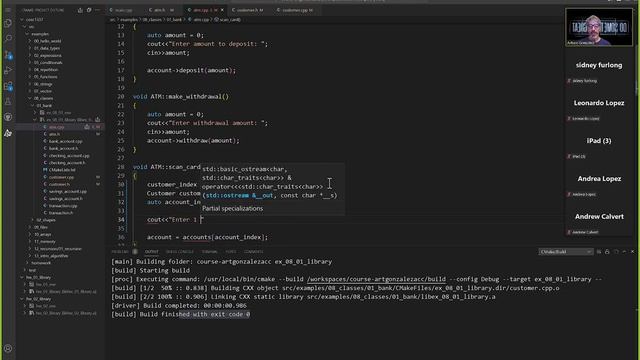
Task: Open the CMake Tools view
Action: [8, 133]
